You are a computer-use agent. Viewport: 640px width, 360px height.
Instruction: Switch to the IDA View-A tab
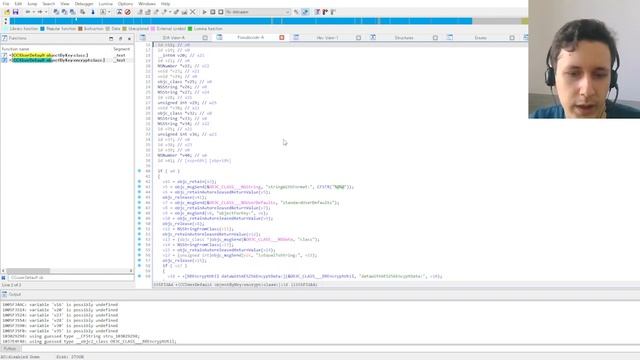click(x=173, y=38)
